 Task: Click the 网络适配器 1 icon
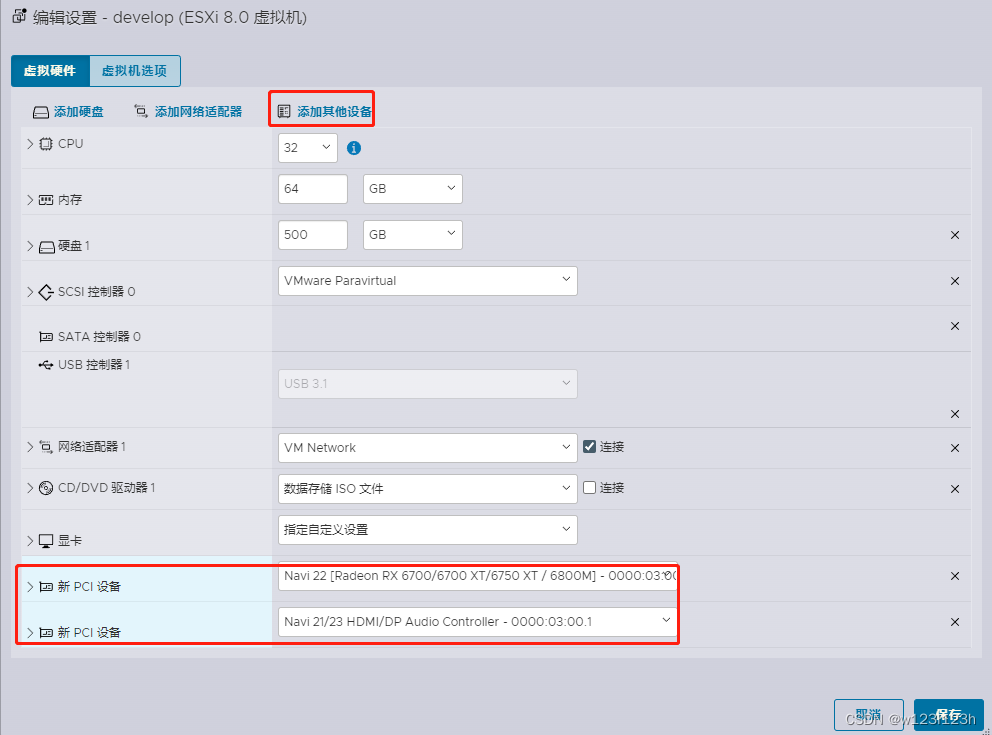pyautogui.click(x=46, y=447)
